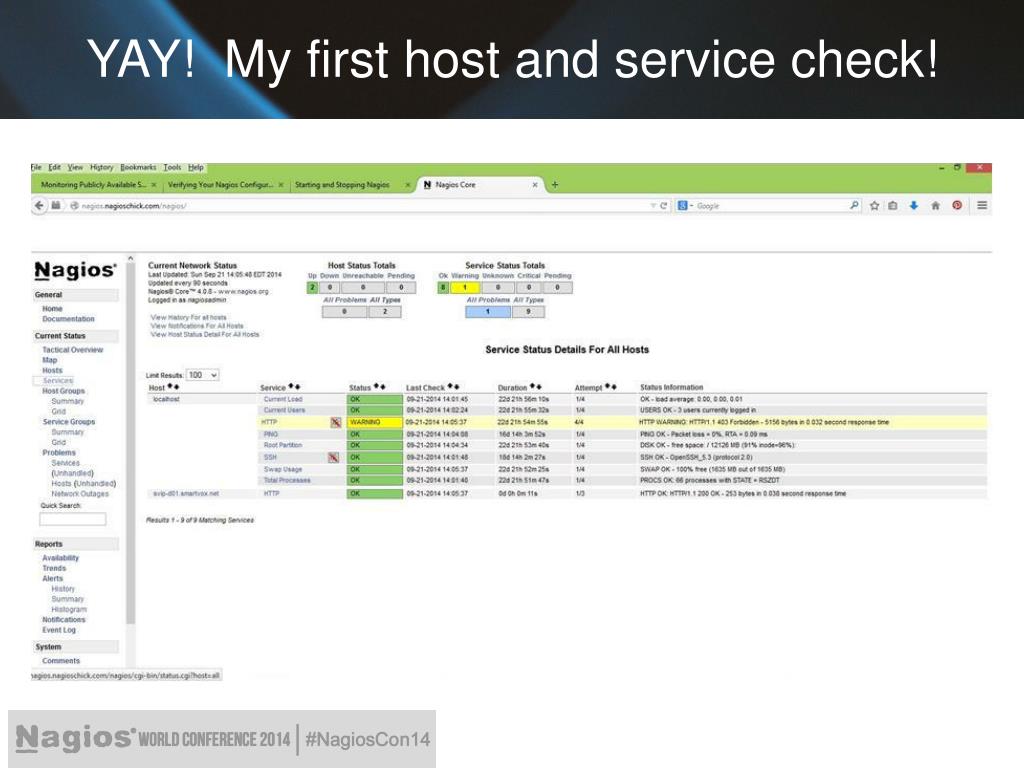Open the Edit menu
Viewport: 1024px width, 768px height.
click(x=55, y=168)
